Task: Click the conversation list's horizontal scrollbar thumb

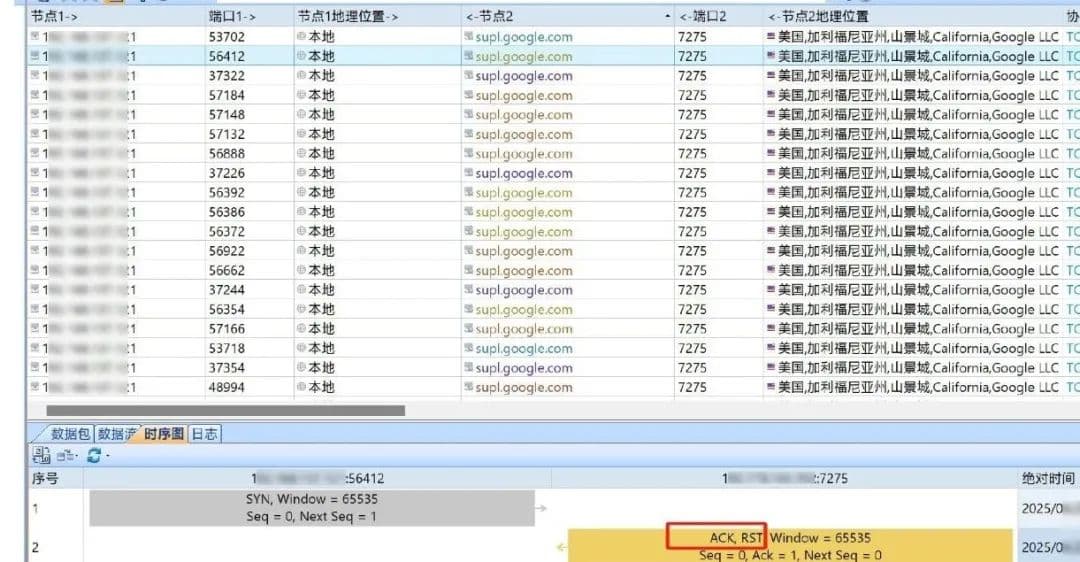Action: (x=225, y=410)
